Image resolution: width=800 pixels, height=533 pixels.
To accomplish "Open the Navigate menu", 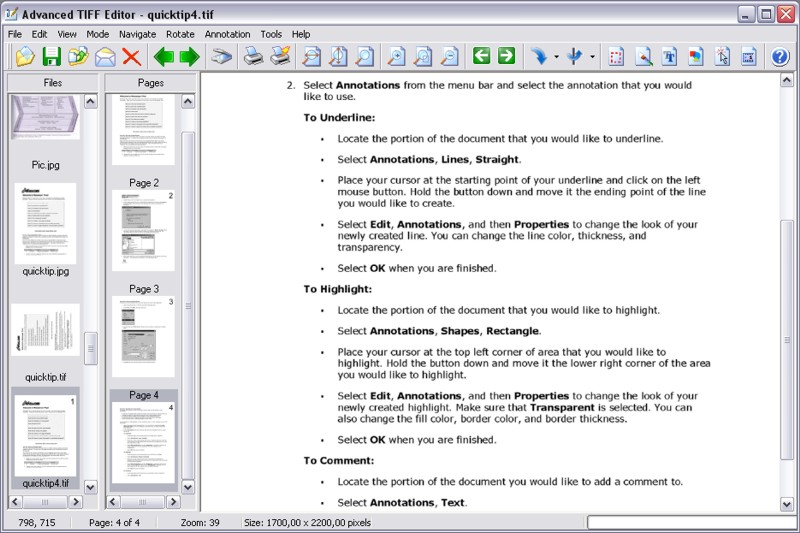I will pos(137,34).
